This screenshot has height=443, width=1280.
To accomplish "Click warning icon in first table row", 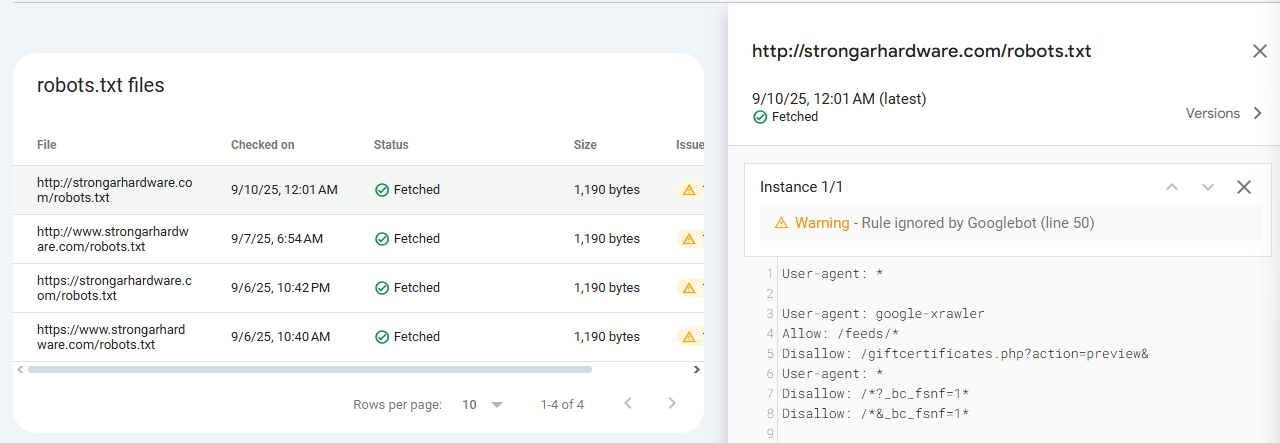I will point(688,190).
